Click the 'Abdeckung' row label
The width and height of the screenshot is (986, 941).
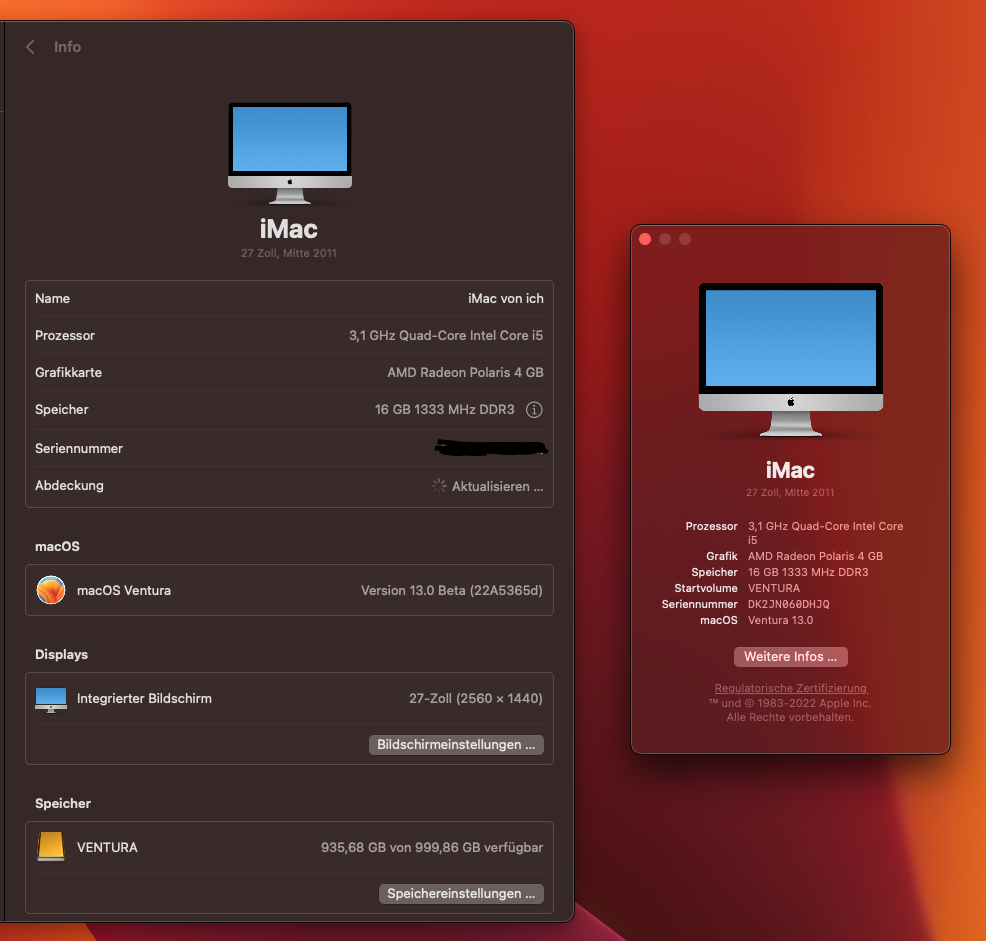point(69,486)
